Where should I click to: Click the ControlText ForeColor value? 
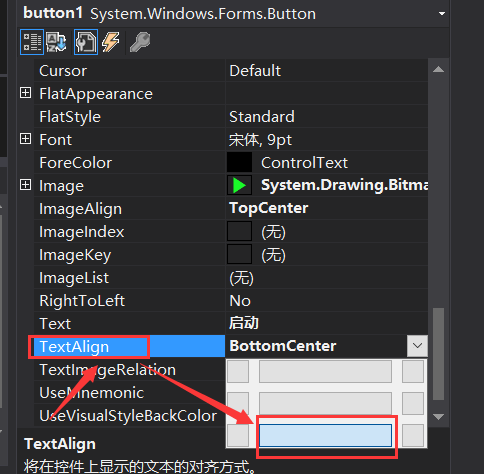304,163
